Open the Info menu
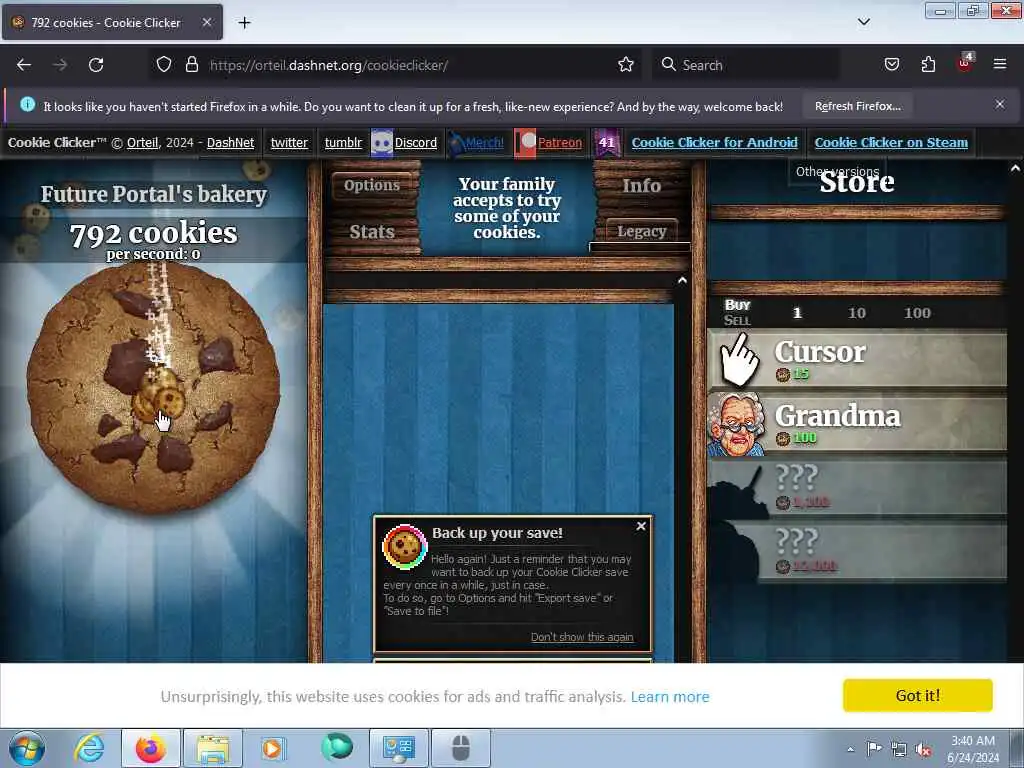Image resolution: width=1024 pixels, height=768 pixels. coord(641,185)
